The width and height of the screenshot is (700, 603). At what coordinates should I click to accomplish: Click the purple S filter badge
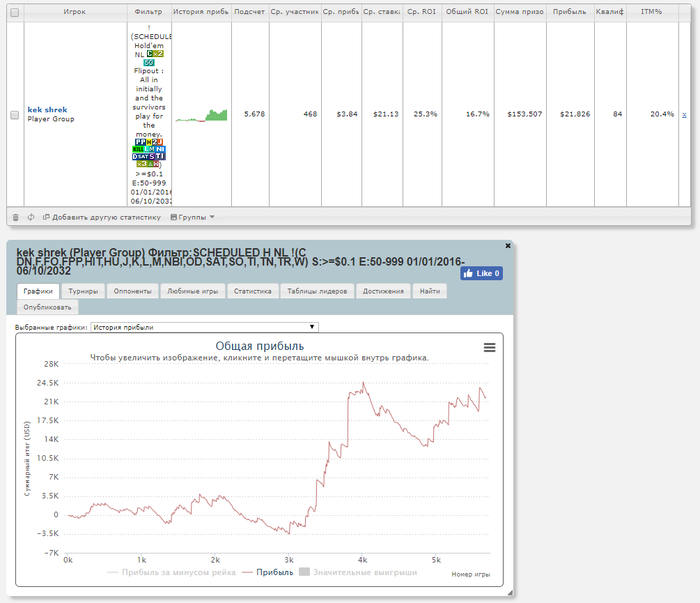(152, 157)
